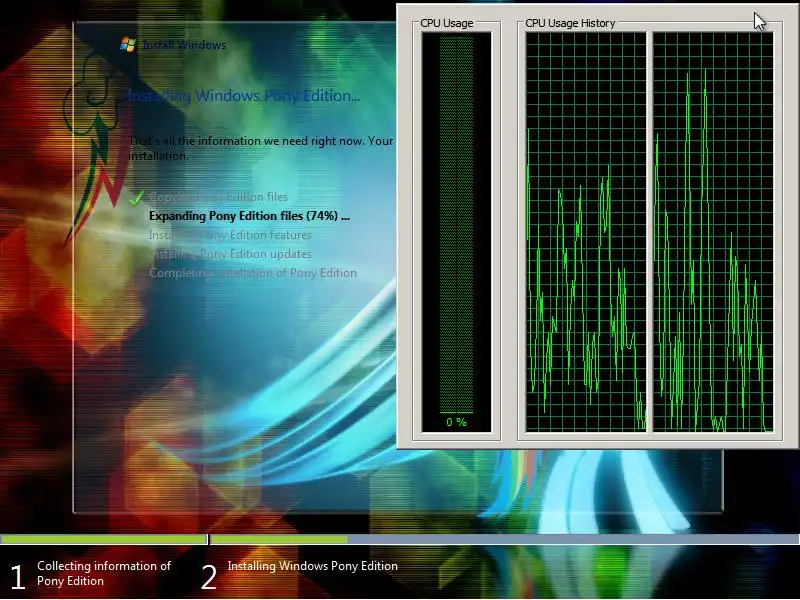Click the green checkmark beside copied files step
800x600 pixels.
(x=136, y=198)
